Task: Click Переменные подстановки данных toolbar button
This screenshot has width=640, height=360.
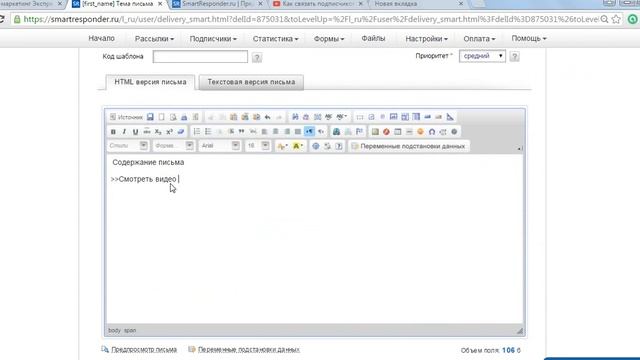Action: coord(409,146)
